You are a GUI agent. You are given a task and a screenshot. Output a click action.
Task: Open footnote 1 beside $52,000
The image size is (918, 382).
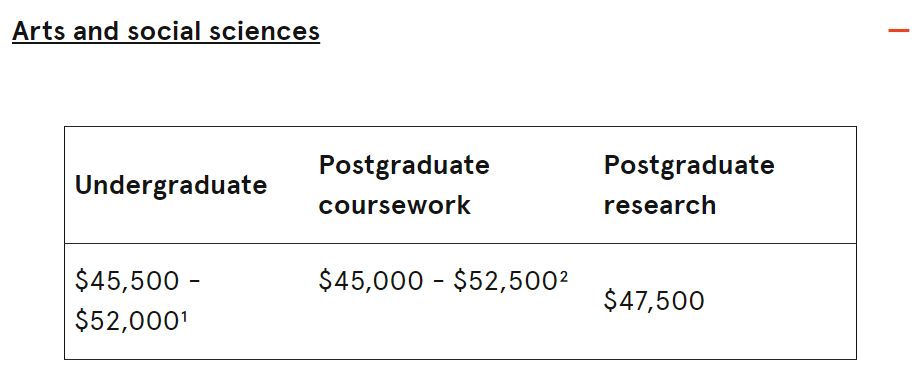[183, 317]
